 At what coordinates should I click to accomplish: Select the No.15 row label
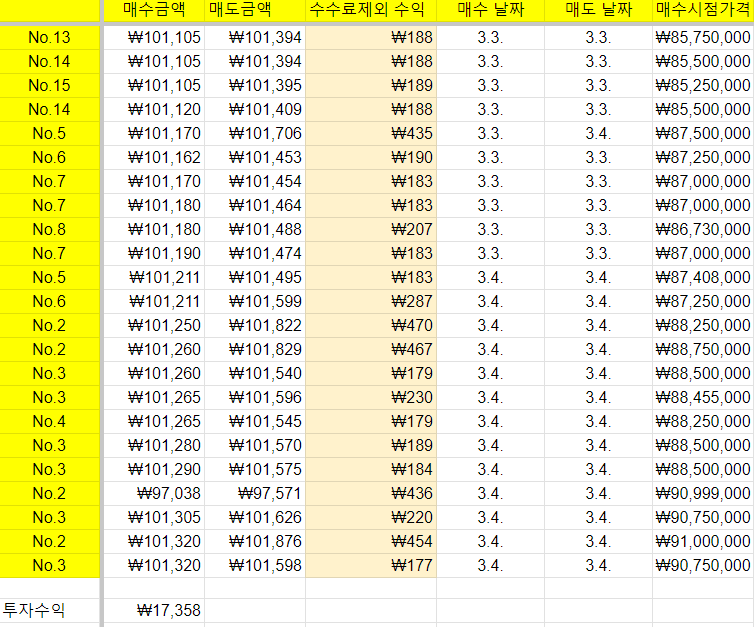(x=50, y=86)
